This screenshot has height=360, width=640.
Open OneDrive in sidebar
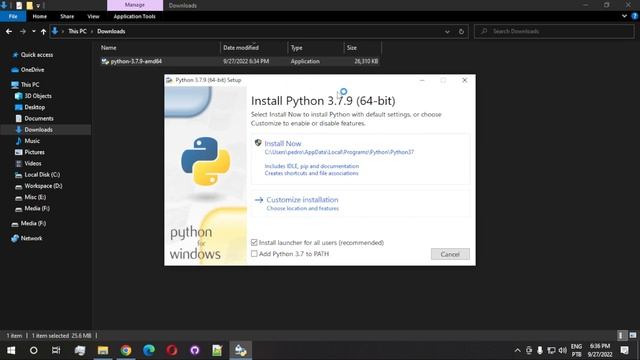[x=32, y=70]
